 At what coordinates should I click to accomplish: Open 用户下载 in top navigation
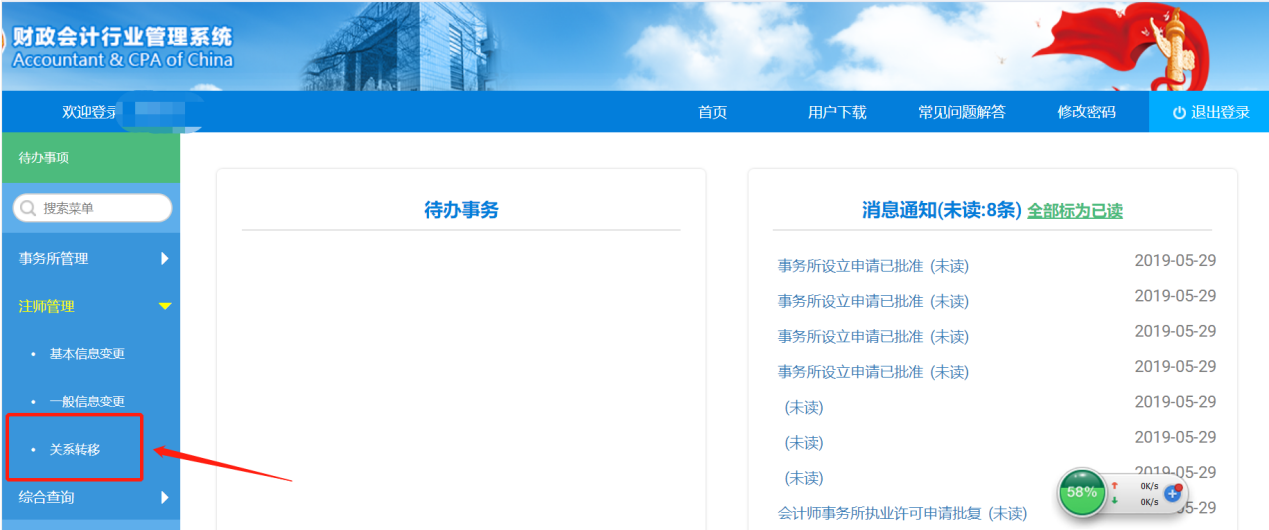(837, 112)
